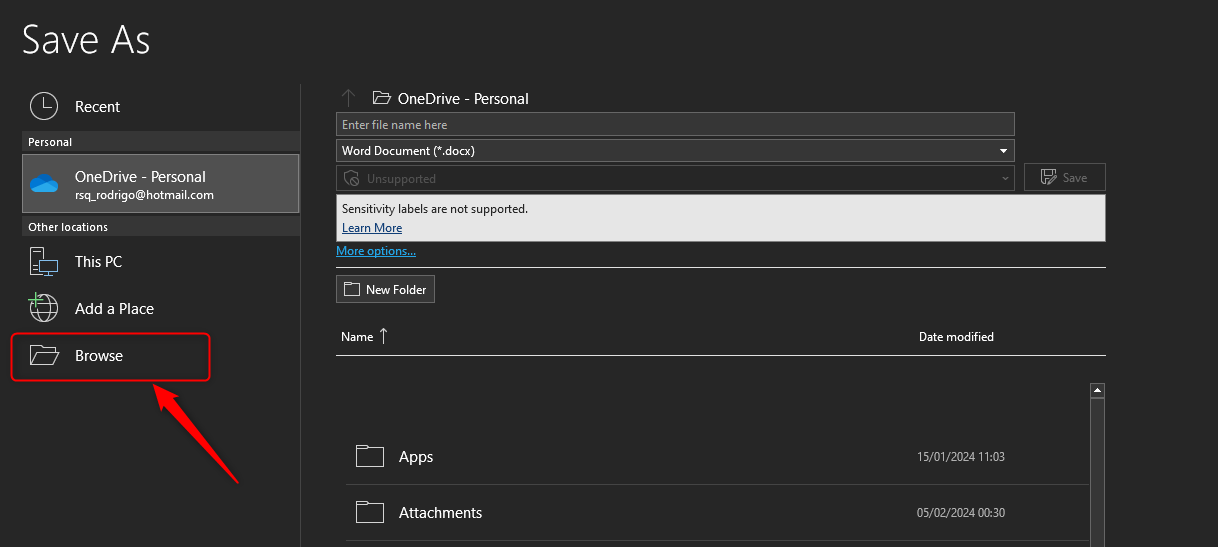Select OneDrive - Personal location
1218x547 pixels.
pyautogui.click(x=160, y=184)
